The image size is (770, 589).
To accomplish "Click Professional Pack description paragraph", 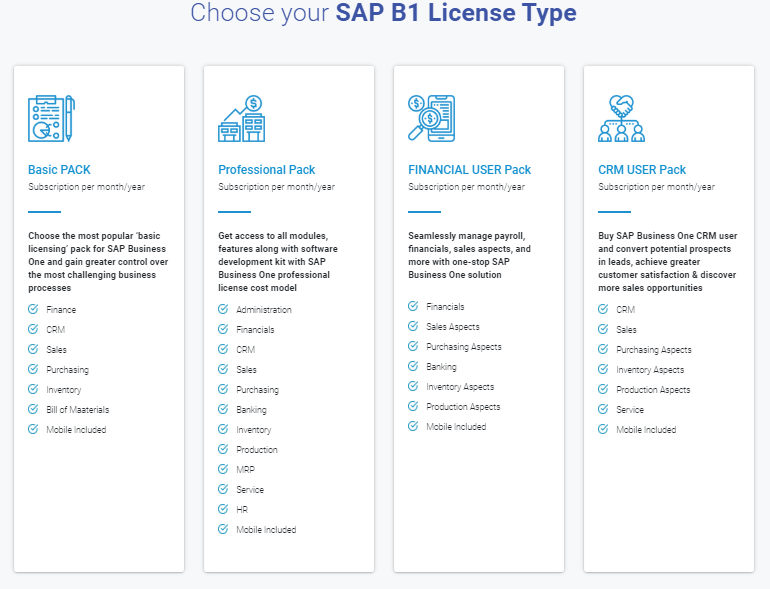I will pos(278,262).
